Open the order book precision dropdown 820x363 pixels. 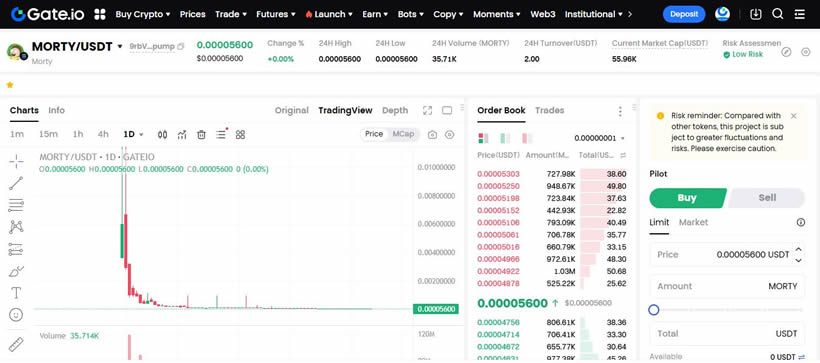point(599,138)
